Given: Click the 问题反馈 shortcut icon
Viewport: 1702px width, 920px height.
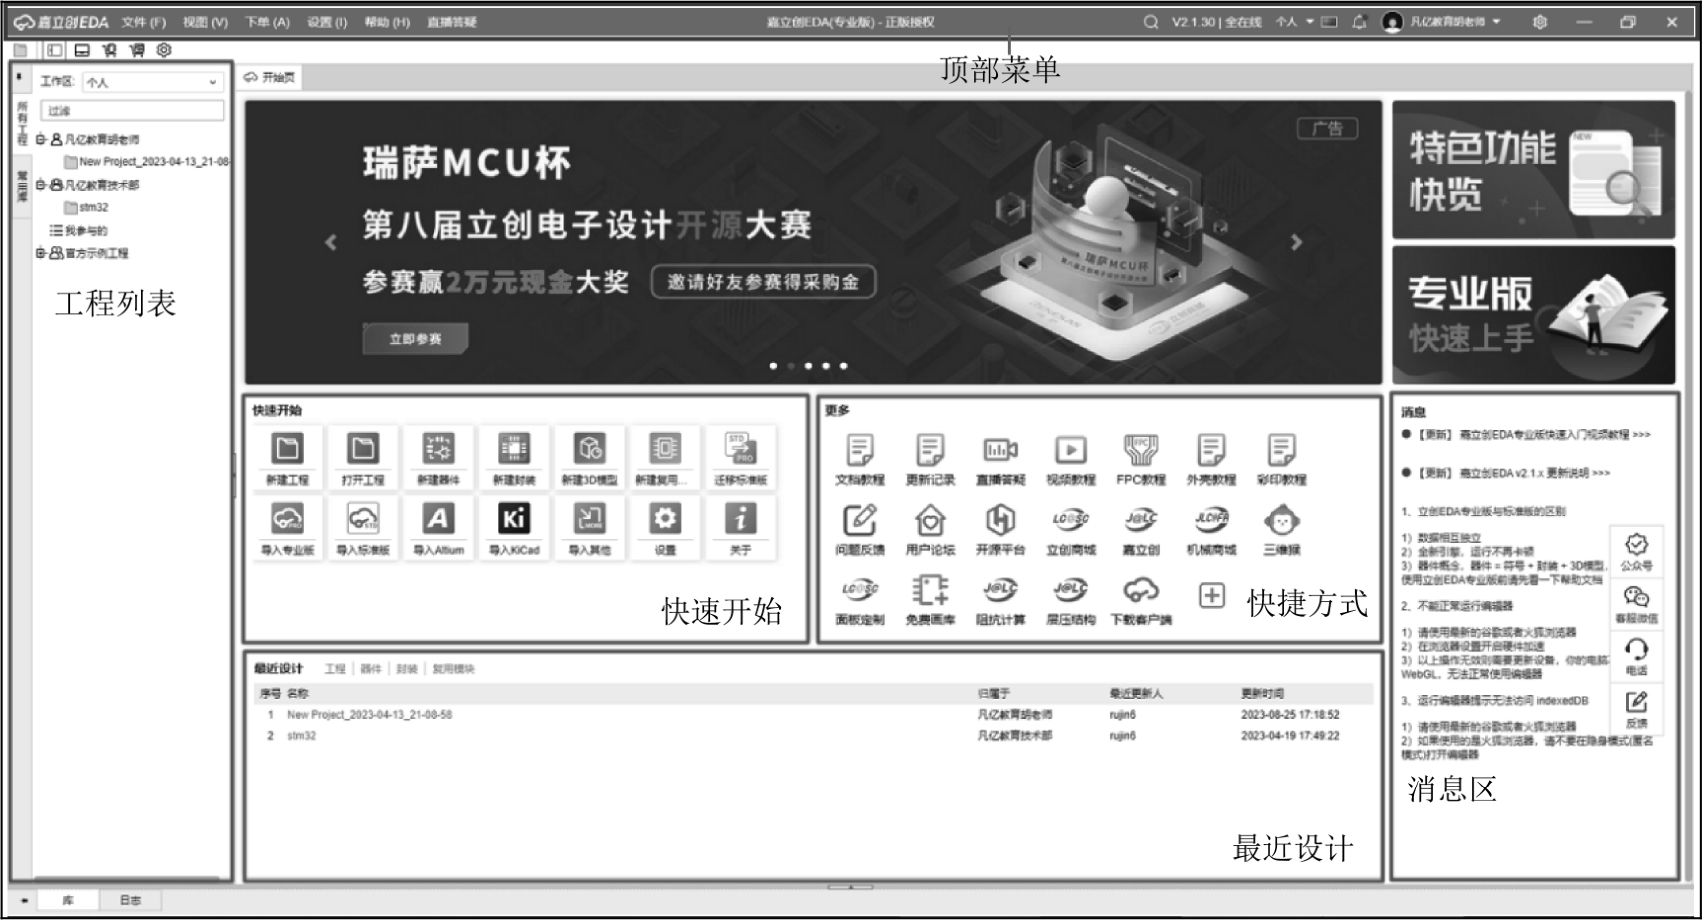Looking at the screenshot, I should coord(860,520).
